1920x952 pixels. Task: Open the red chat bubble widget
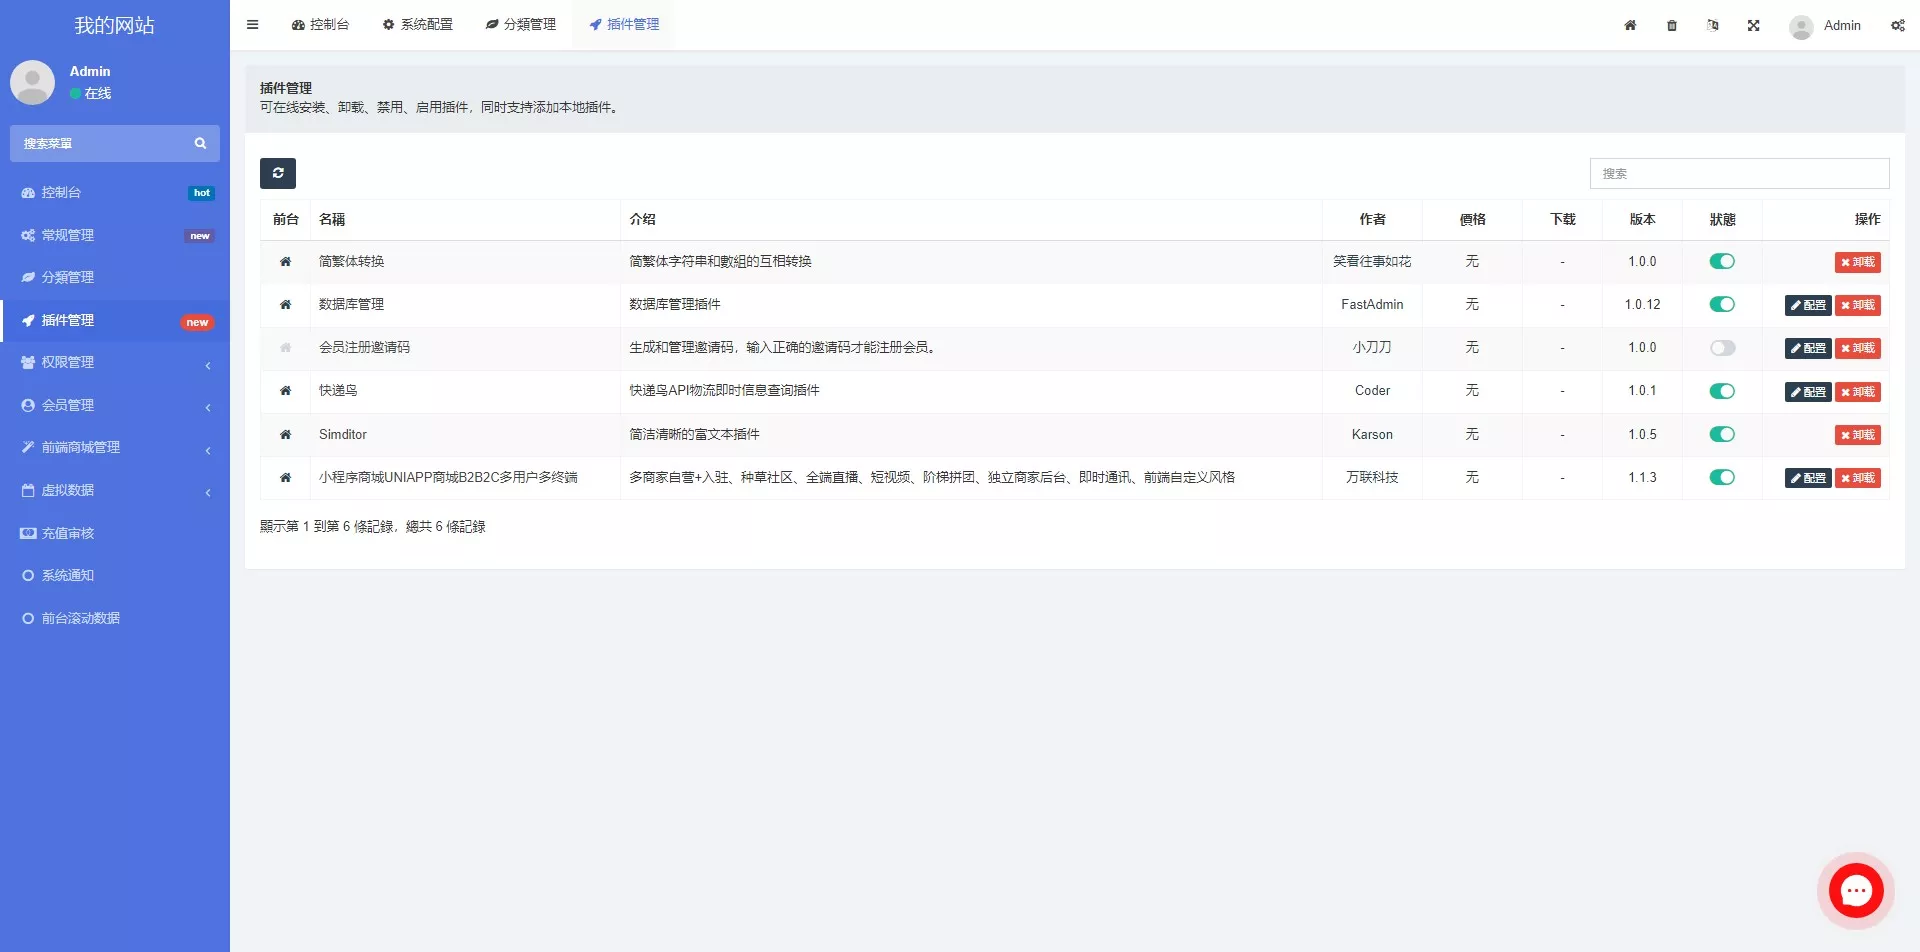coord(1856,890)
